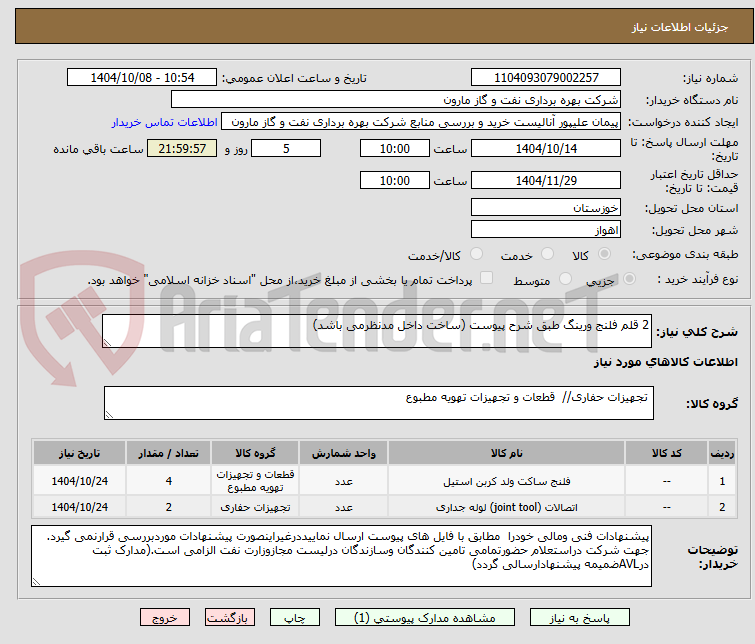Click the resize handle of گروه کالا box
The height and width of the screenshot is (644, 755).
point(109,415)
